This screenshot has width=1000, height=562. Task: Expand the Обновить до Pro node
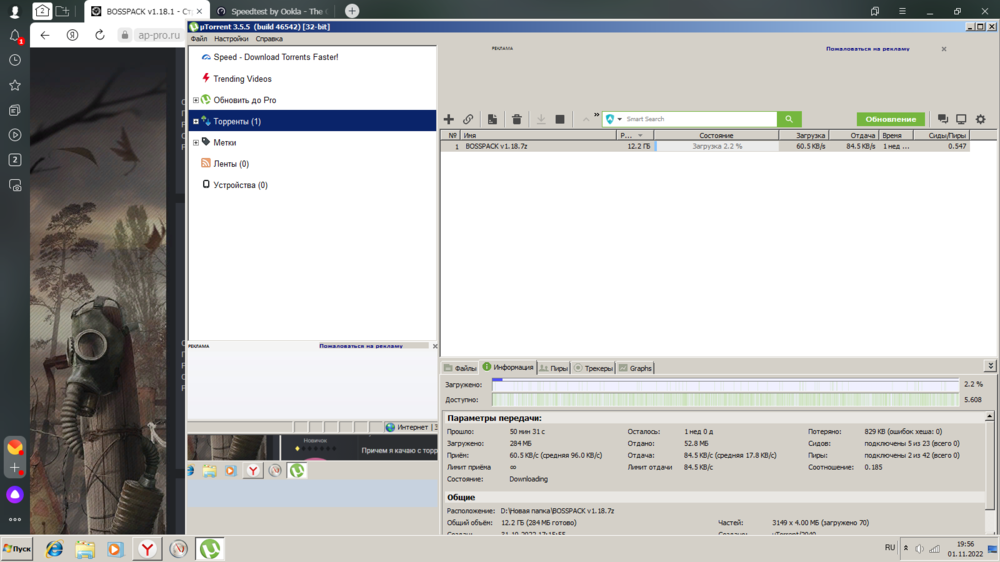(196, 100)
